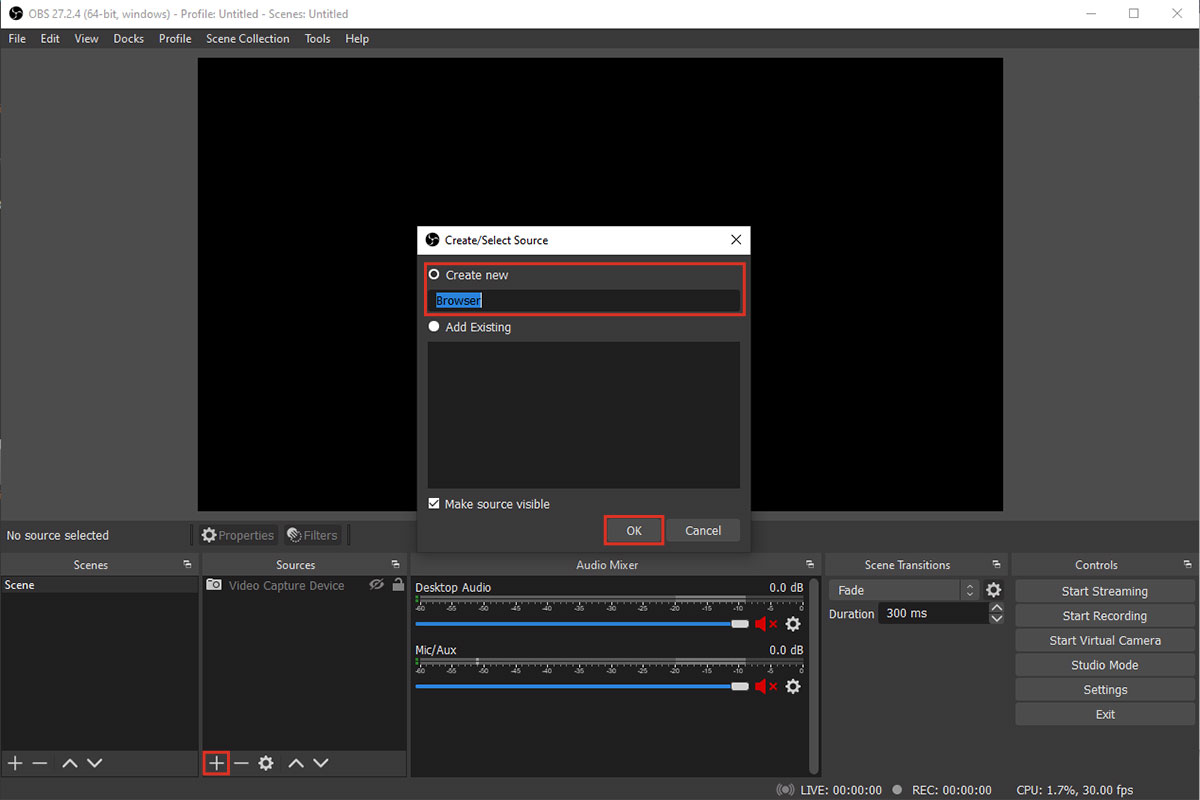Toggle Make source visible checkbox
Screen dimensions: 1200x800
tap(434, 504)
